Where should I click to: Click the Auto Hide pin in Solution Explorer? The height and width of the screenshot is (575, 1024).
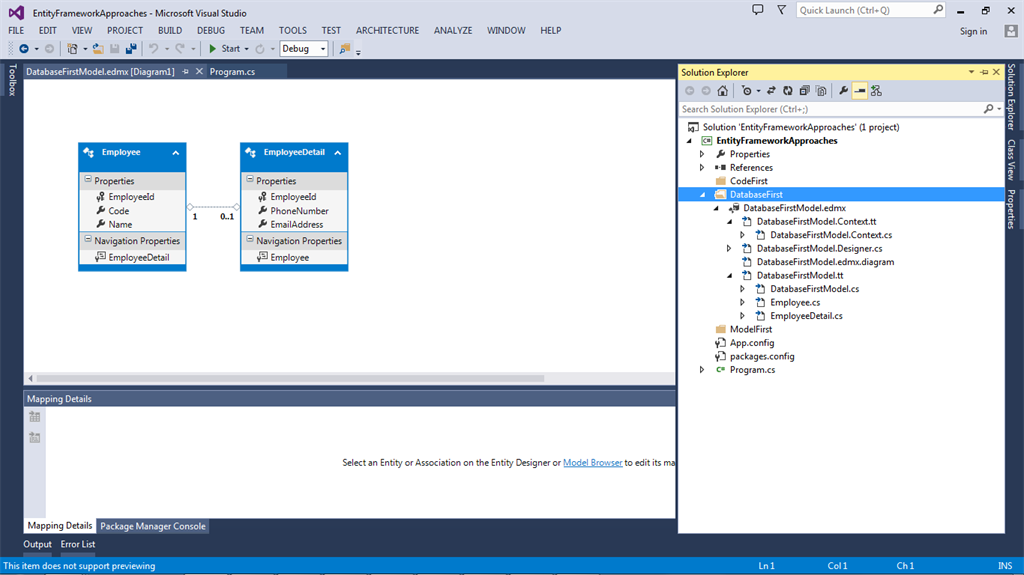[x=984, y=72]
